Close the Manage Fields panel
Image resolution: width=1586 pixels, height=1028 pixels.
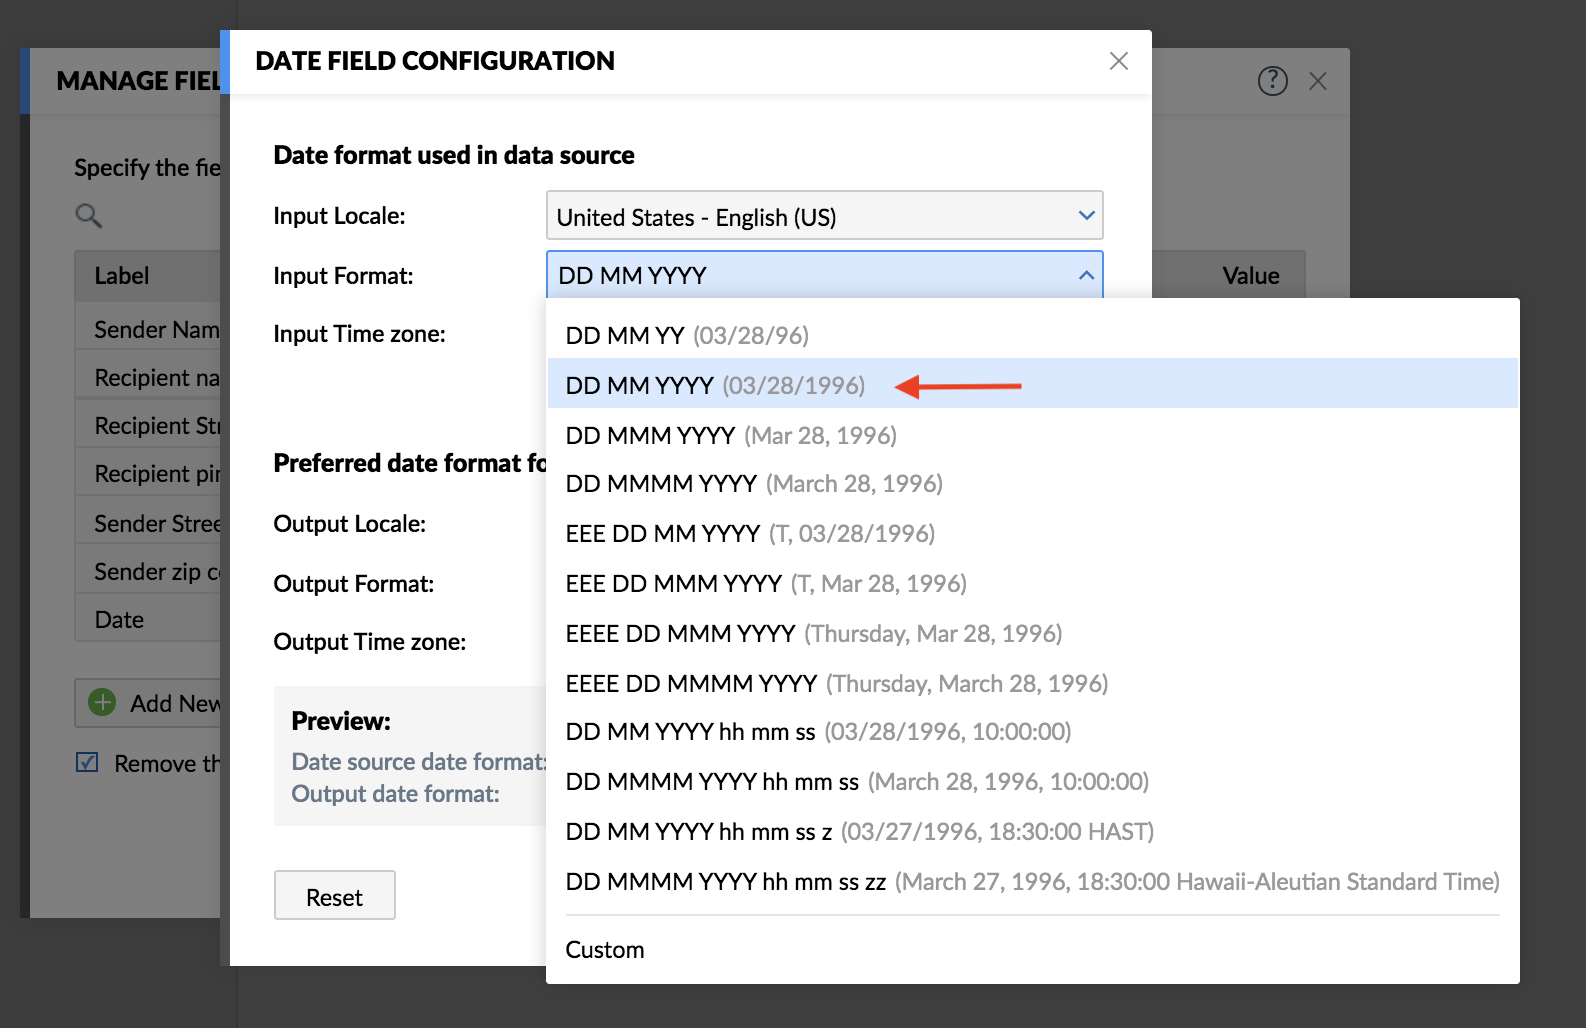click(1318, 82)
